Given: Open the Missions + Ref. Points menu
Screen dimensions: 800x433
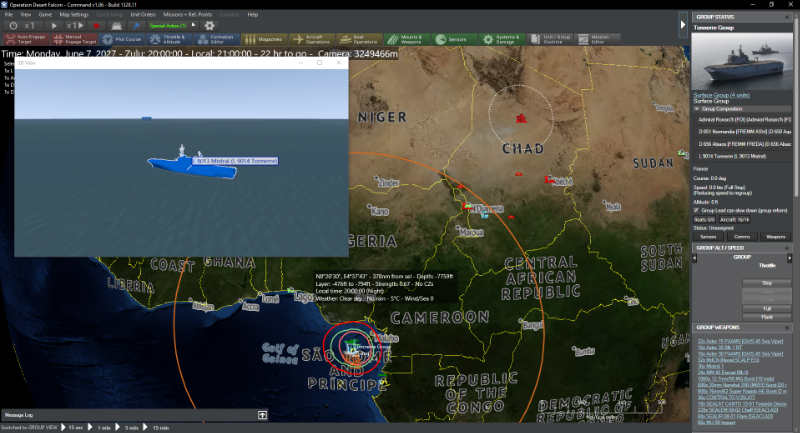Looking at the screenshot, I should [x=187, y=14].
